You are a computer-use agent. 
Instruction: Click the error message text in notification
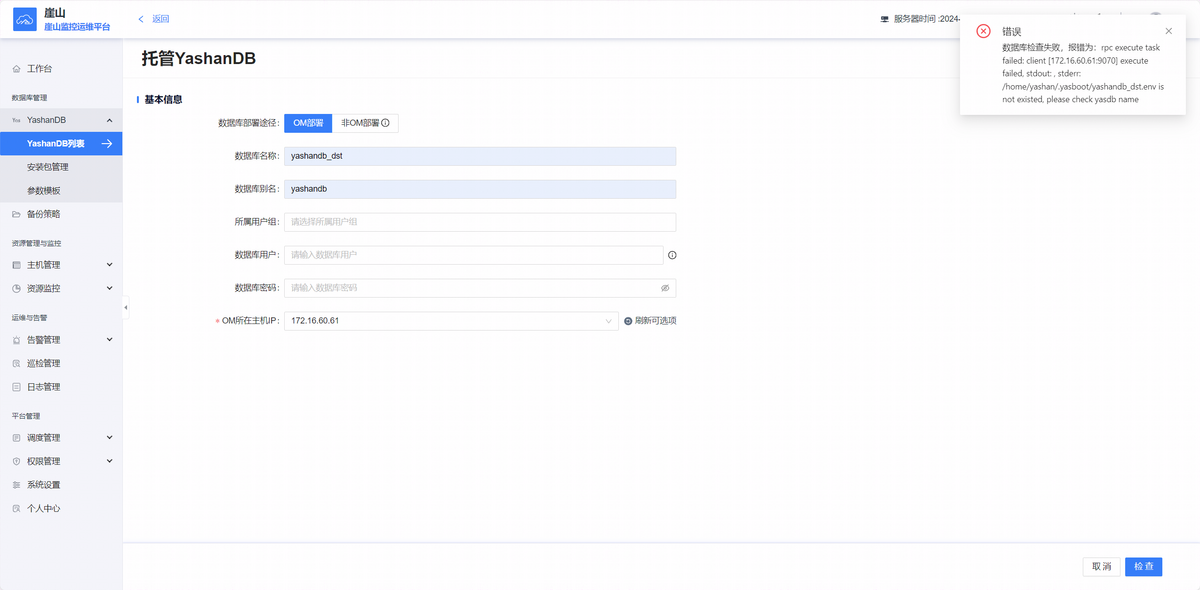coord(1082,73)
